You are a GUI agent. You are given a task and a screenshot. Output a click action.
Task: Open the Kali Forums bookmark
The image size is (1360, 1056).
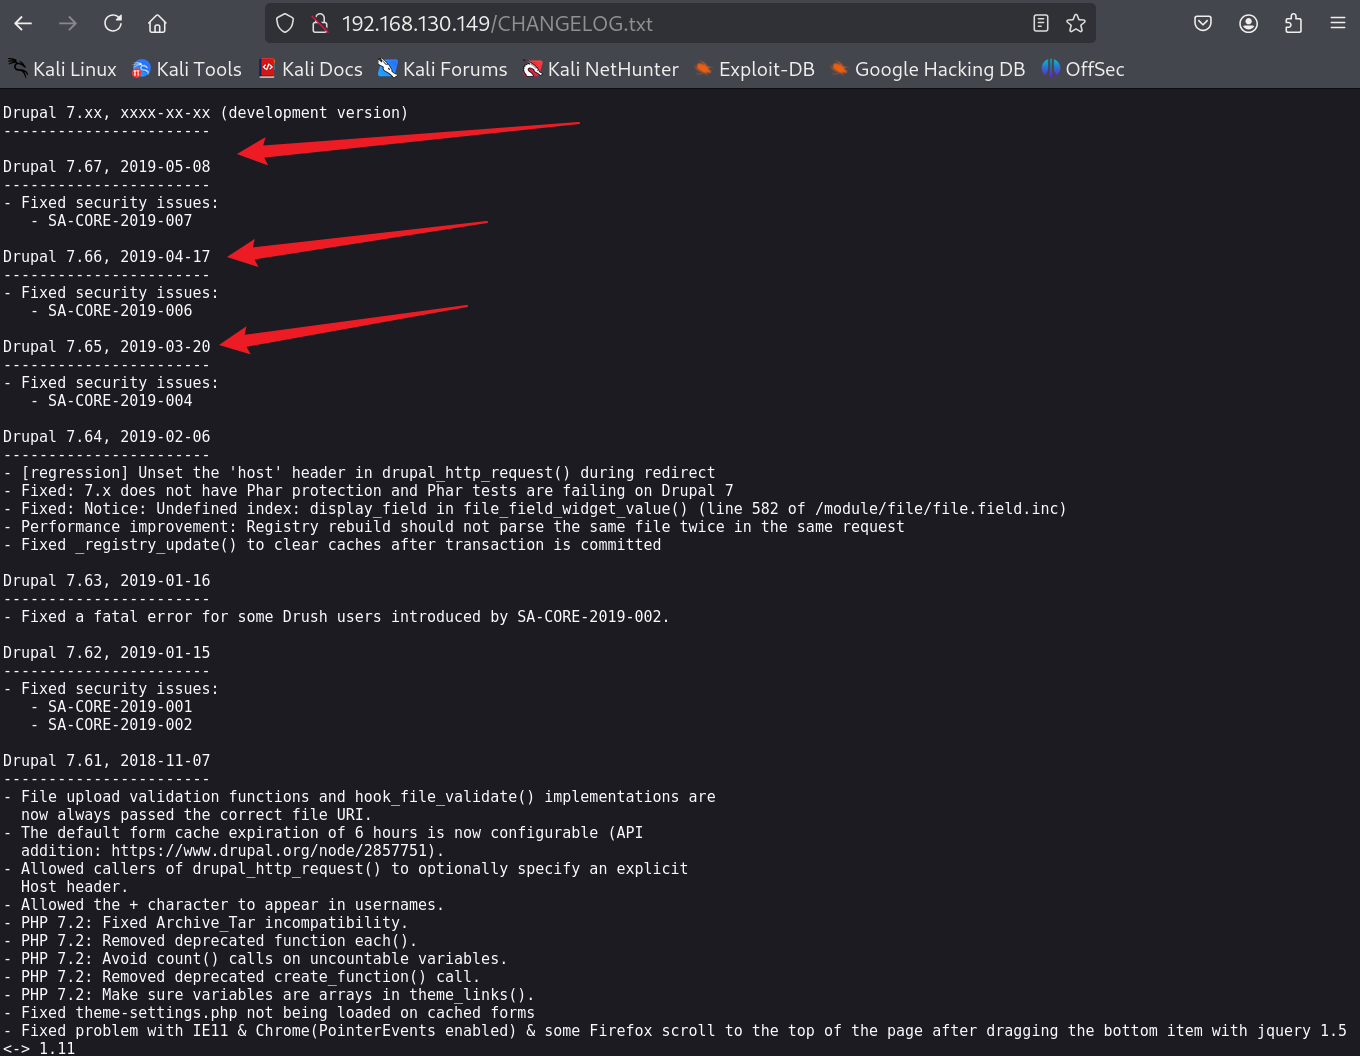(x=443, y=69)
